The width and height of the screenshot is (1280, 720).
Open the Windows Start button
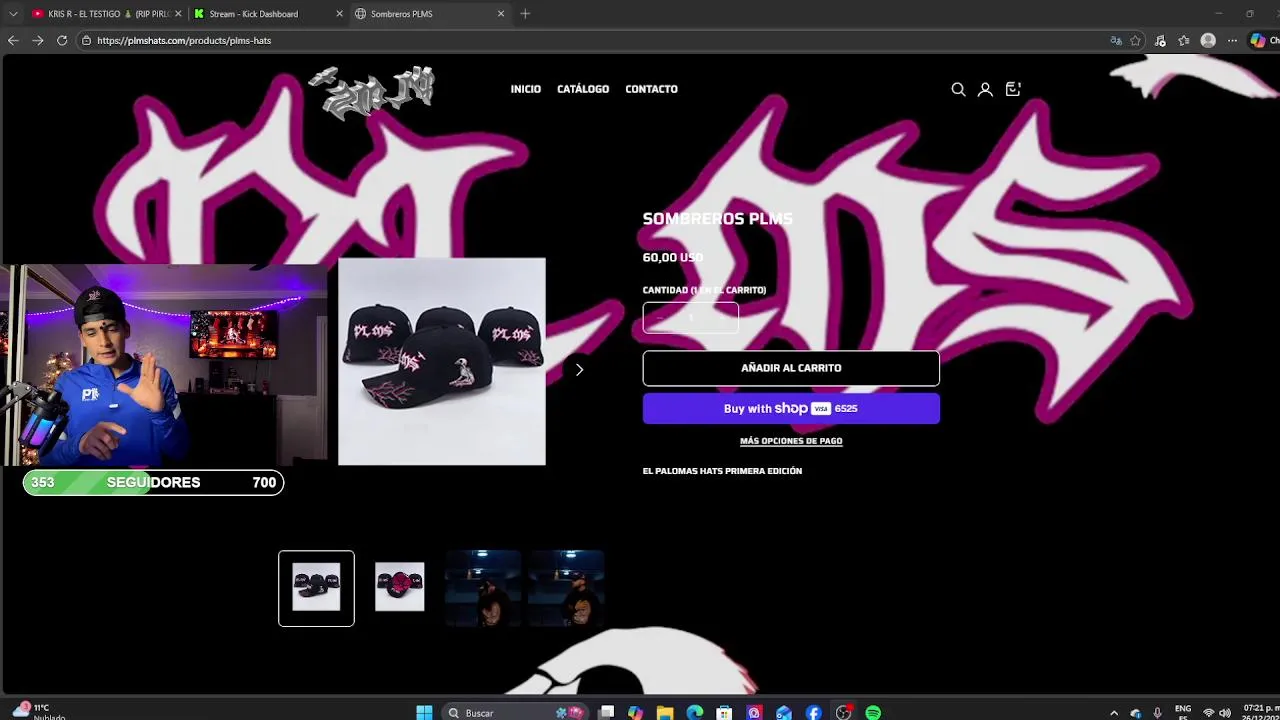tap(424, 712)
